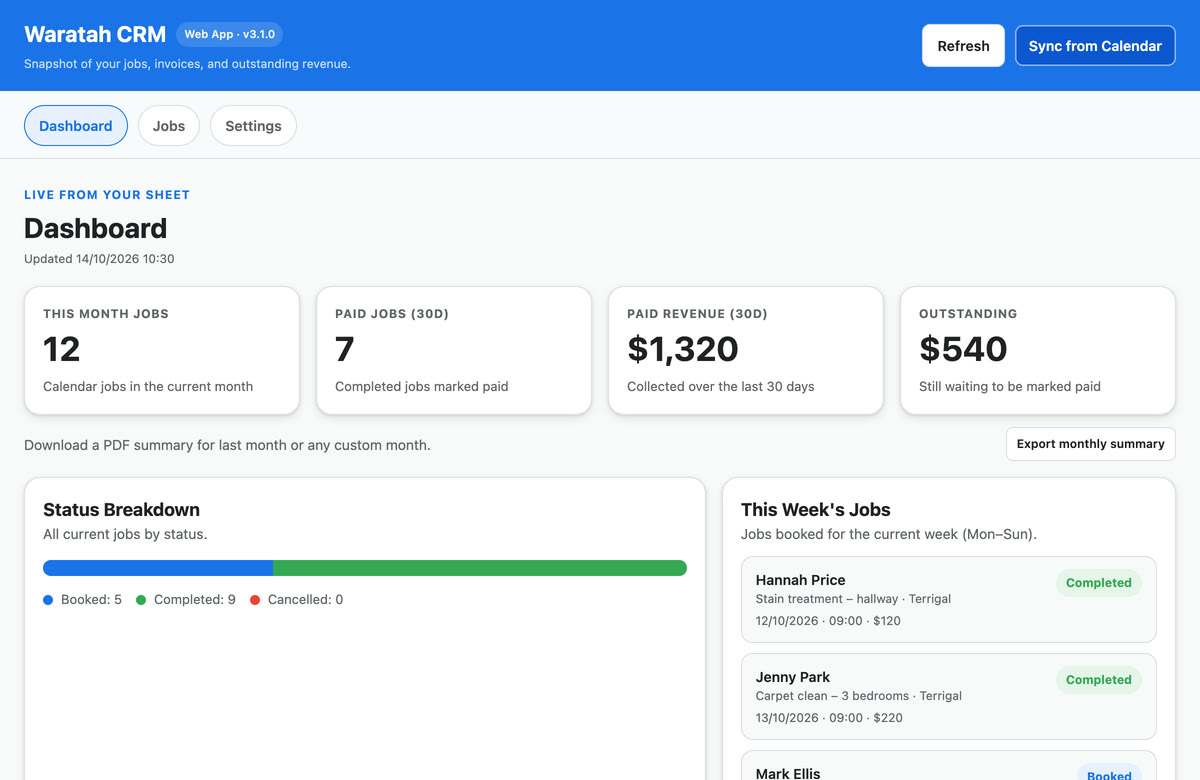The height and width of the screenshot is (780, 1200).
Task: Select the Status Breakdown heading
Action: [122, 509]
